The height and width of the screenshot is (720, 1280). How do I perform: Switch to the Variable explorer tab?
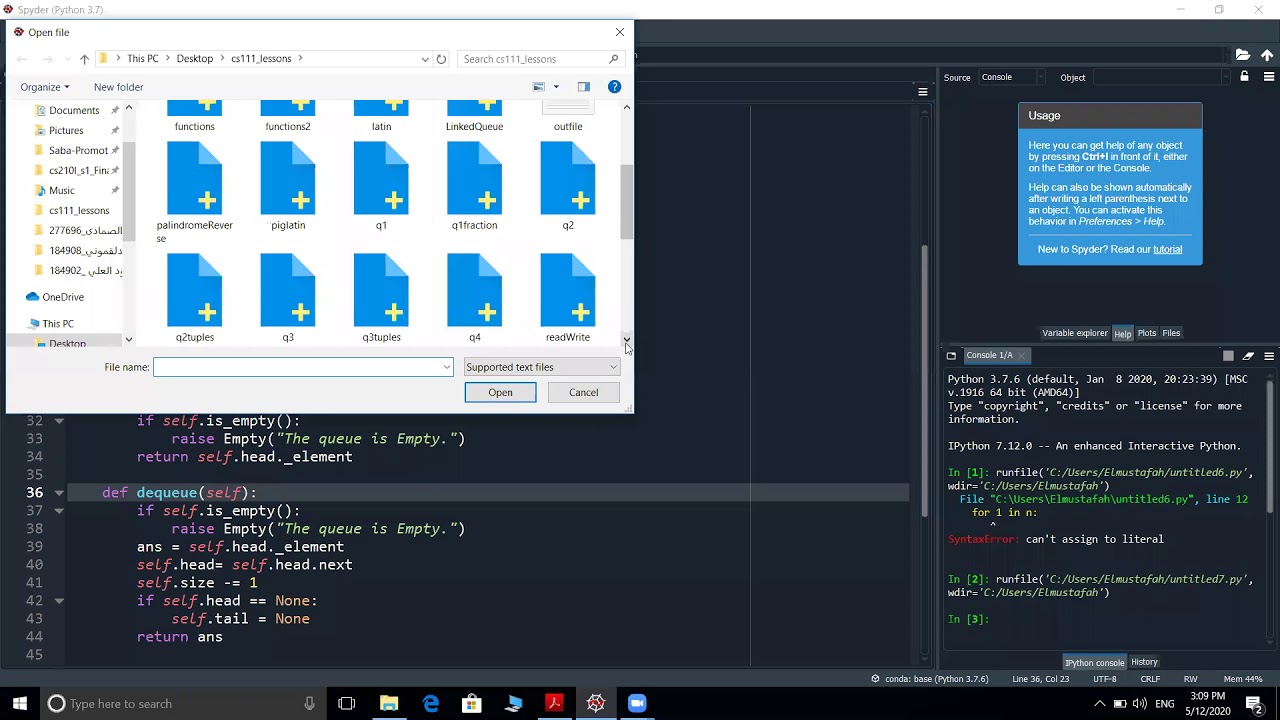tap(1074, 333)
